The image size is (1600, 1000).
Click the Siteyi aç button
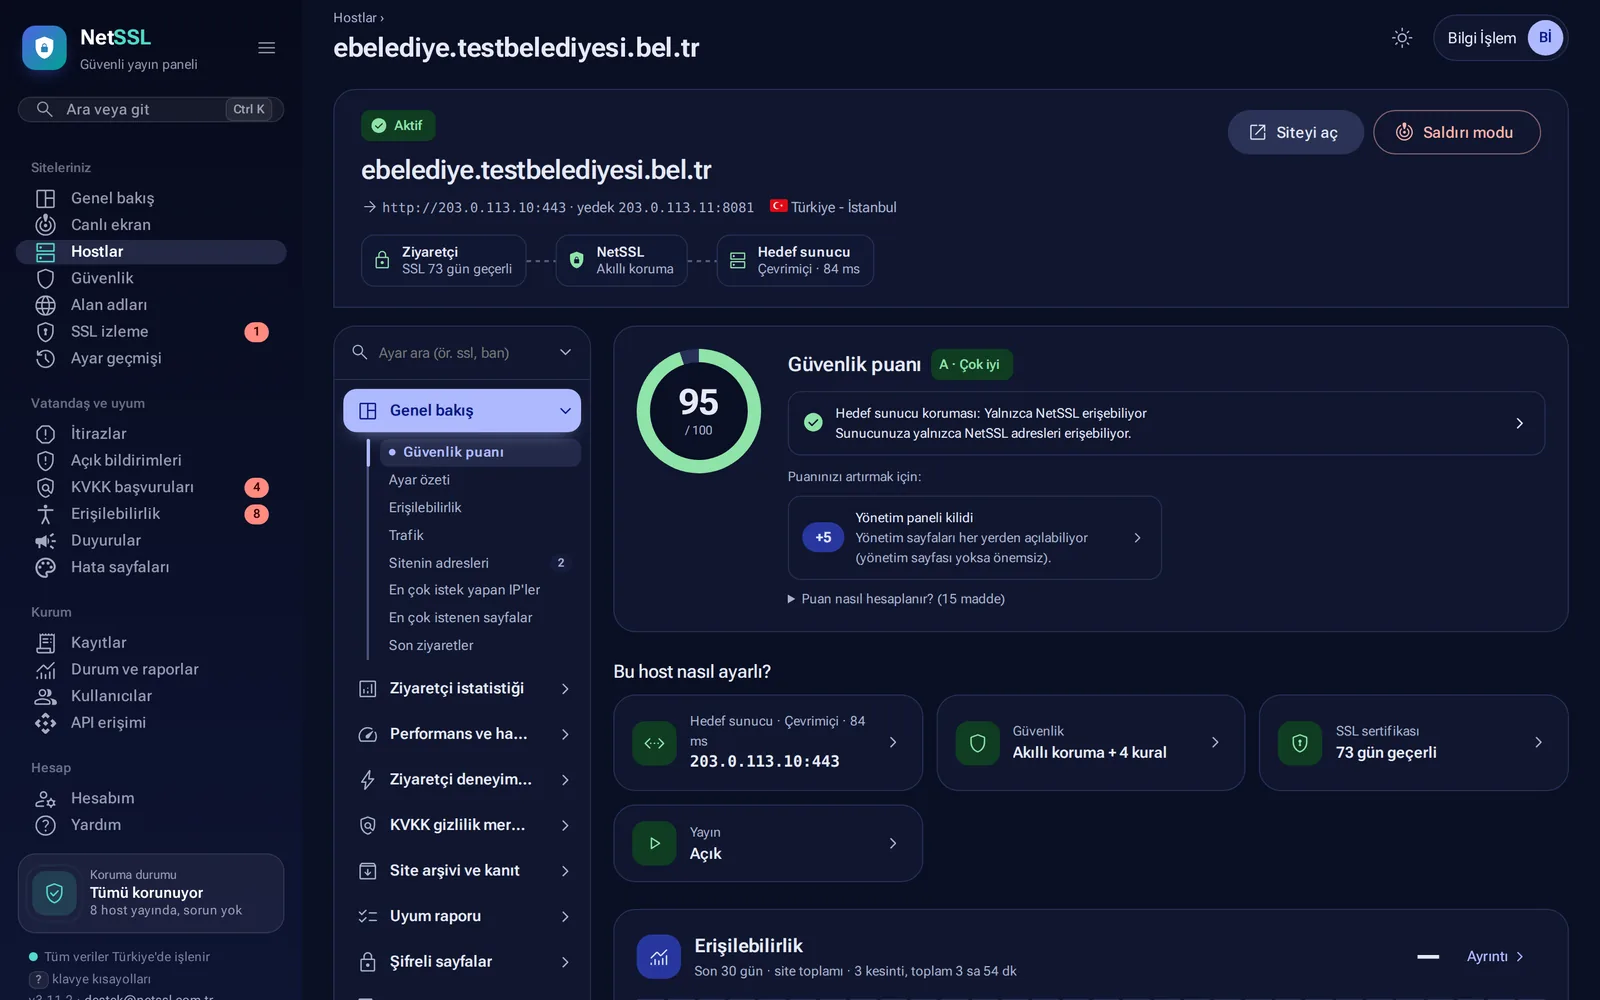[x=1295, y=132]
